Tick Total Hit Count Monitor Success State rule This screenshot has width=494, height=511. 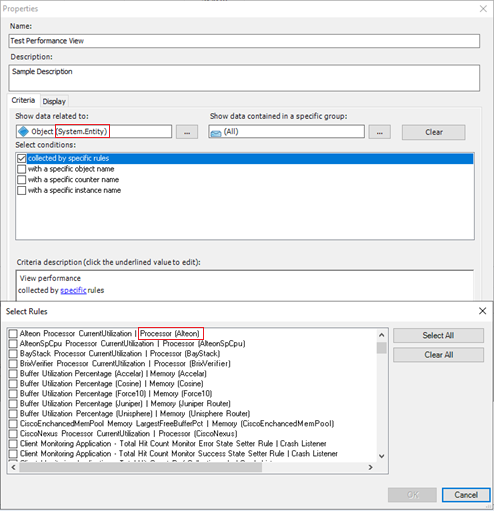(13, 454)
